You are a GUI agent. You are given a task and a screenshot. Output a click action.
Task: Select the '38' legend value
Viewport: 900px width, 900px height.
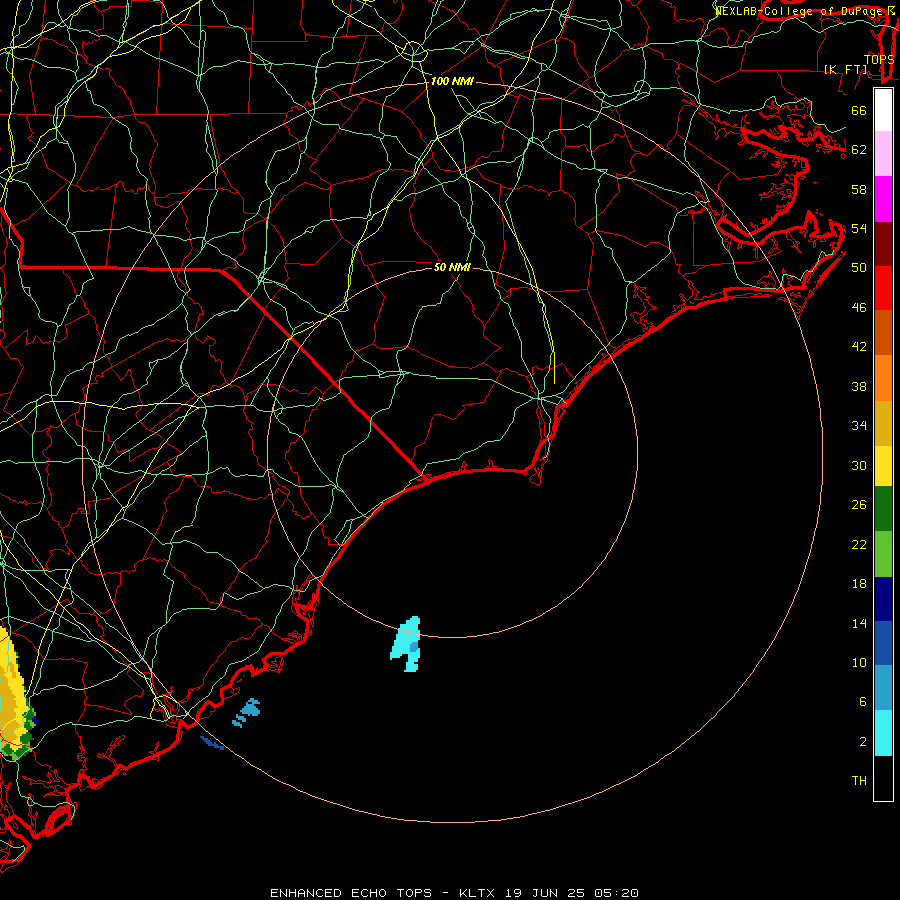click(x=859, y=386)
